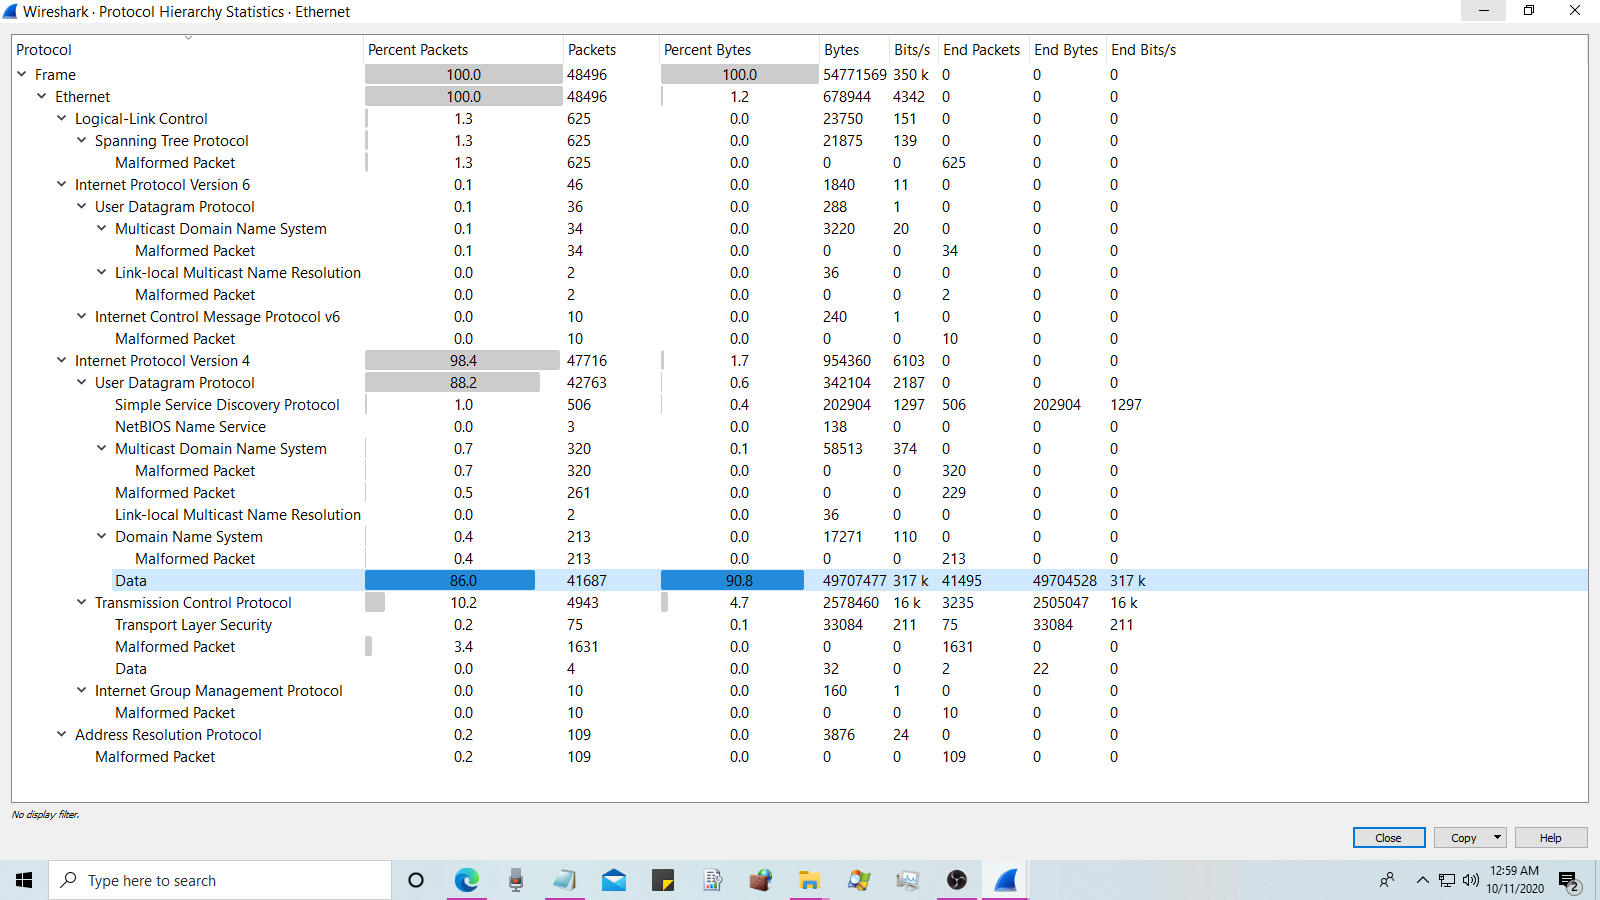Screen dimensions: 1600x900
Task: Sort by the Bits/s column header
Action: point(914,50)
